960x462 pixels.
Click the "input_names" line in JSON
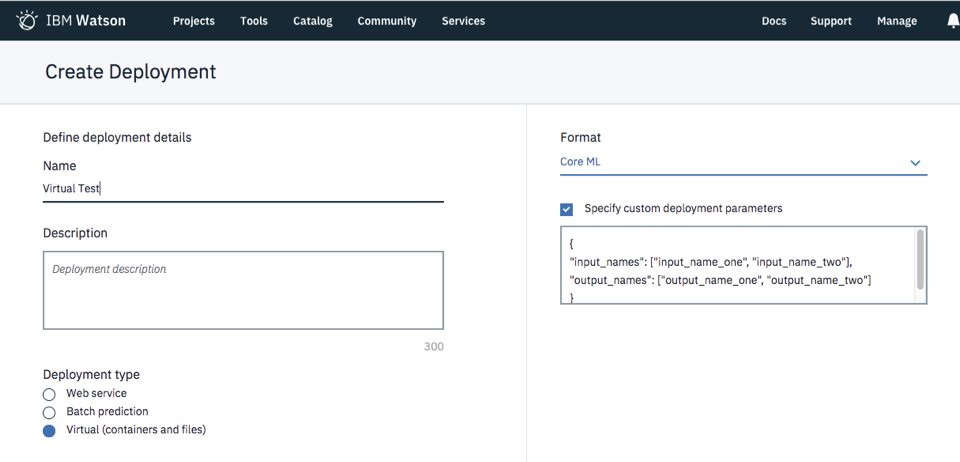pyautogui.click(x=711, y=262)
